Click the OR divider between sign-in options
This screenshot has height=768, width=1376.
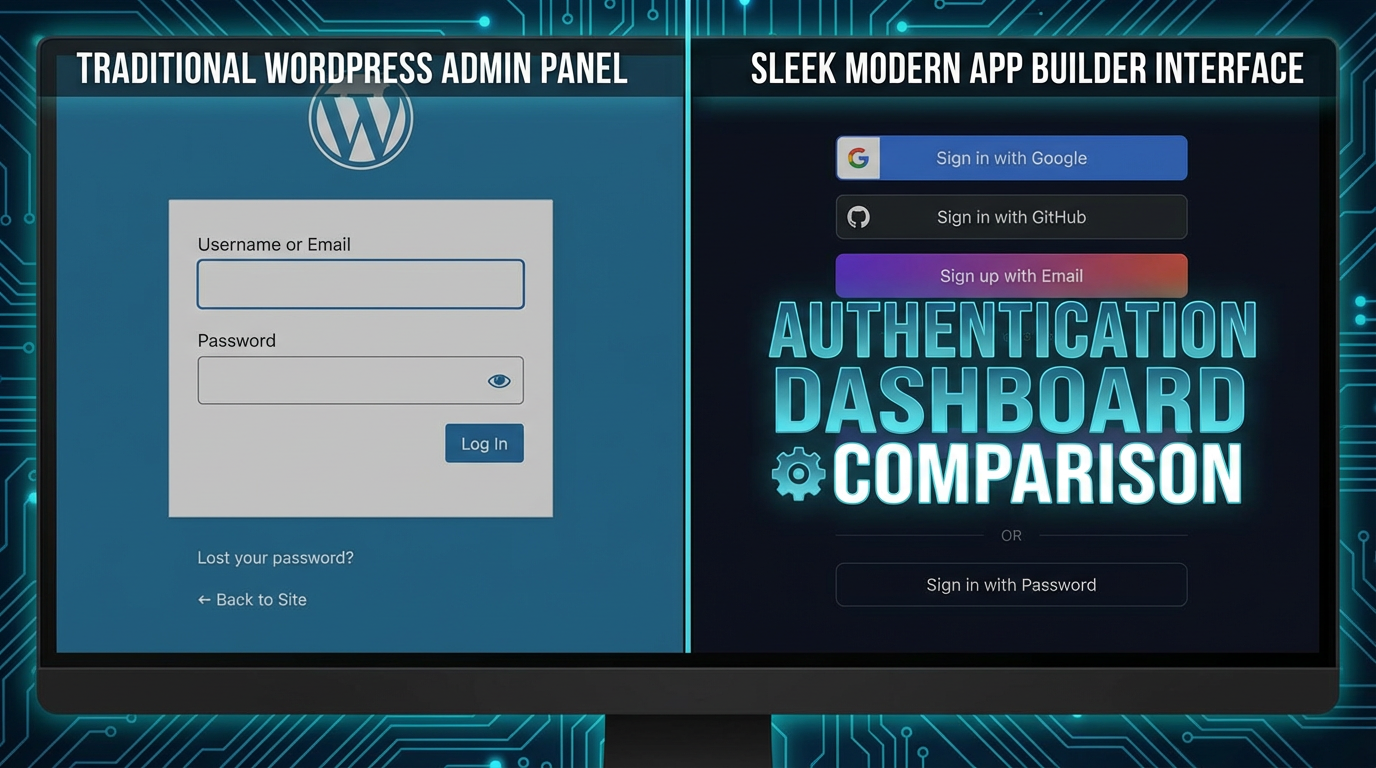tap(1011, 536)
